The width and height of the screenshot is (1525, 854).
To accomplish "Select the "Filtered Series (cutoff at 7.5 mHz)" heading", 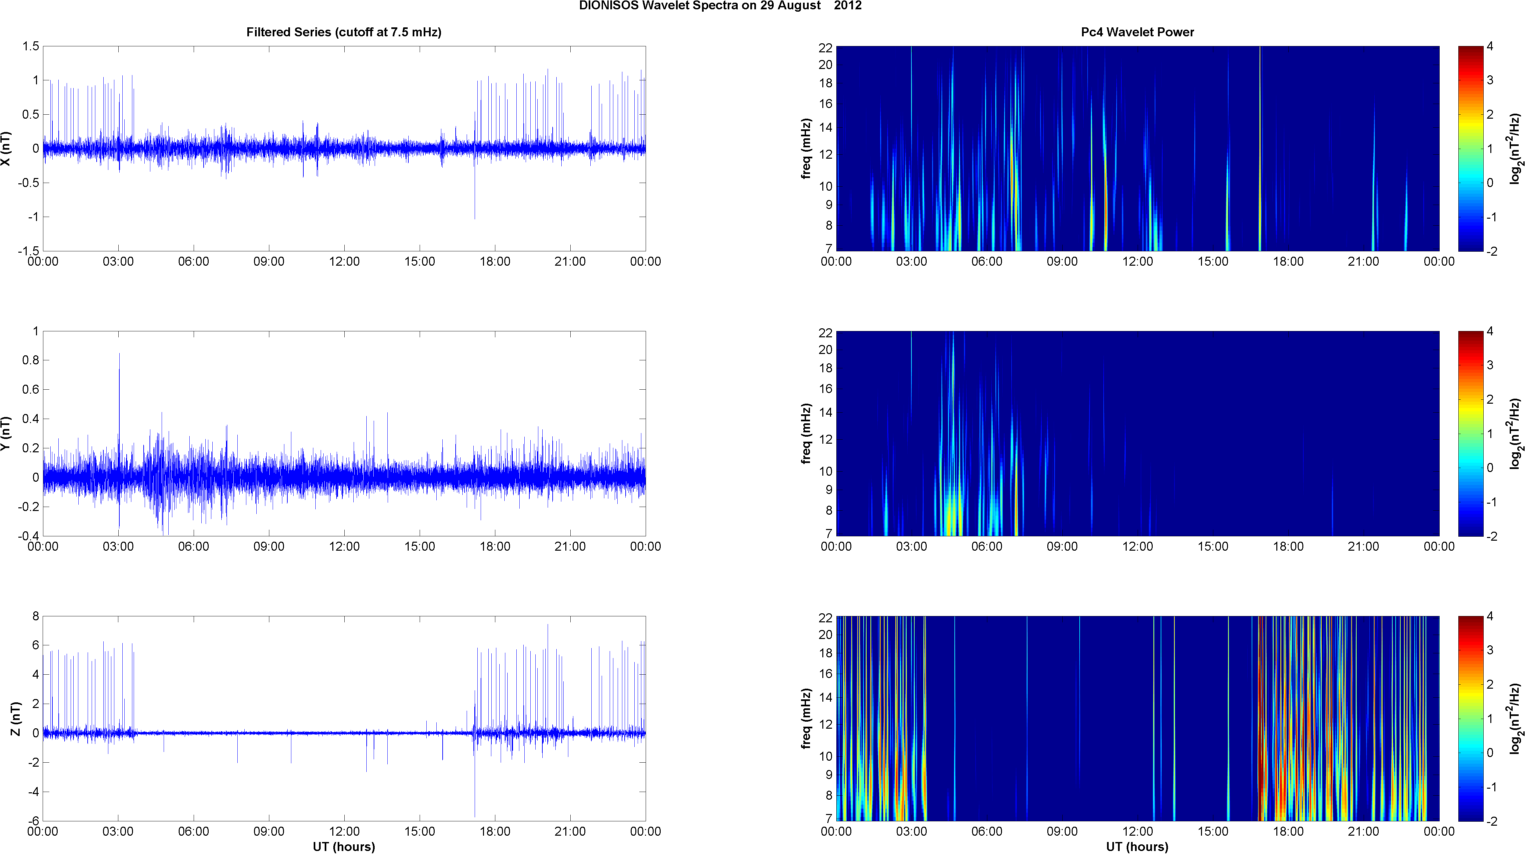I will coord(344,32).
